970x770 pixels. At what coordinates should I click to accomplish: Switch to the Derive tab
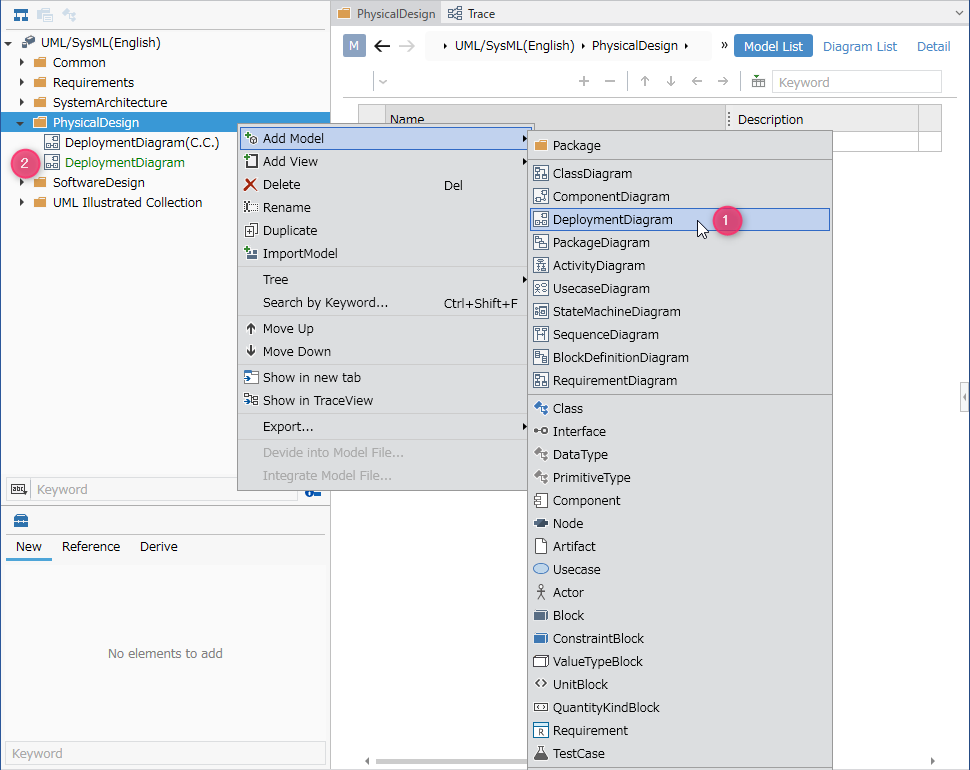[158, 547]
